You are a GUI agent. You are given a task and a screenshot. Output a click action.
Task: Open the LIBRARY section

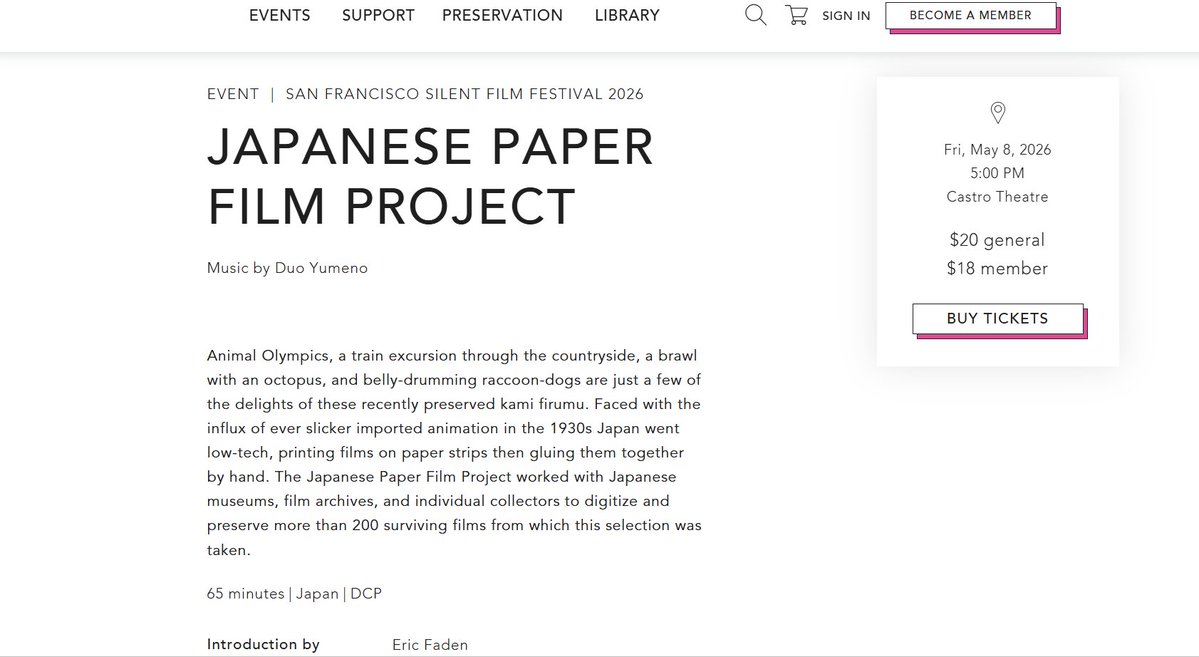(x=626, y=15)
